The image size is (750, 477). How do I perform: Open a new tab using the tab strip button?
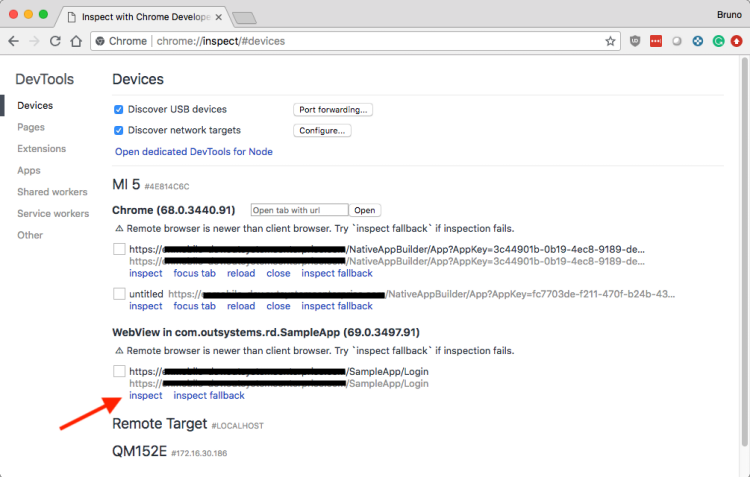(x=245, y=17)
